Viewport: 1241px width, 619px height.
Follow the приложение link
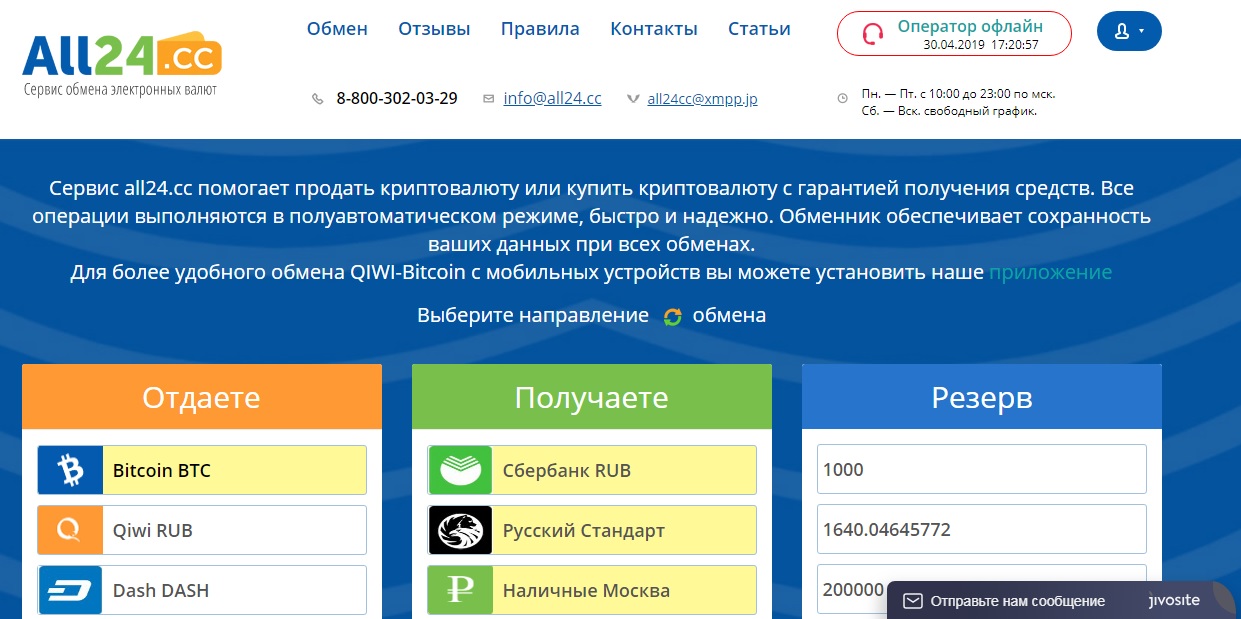1050,272
